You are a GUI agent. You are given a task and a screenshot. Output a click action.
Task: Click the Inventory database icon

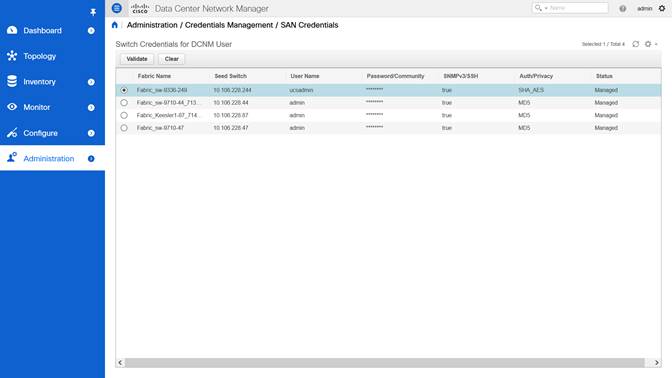(x=12, y=81)
